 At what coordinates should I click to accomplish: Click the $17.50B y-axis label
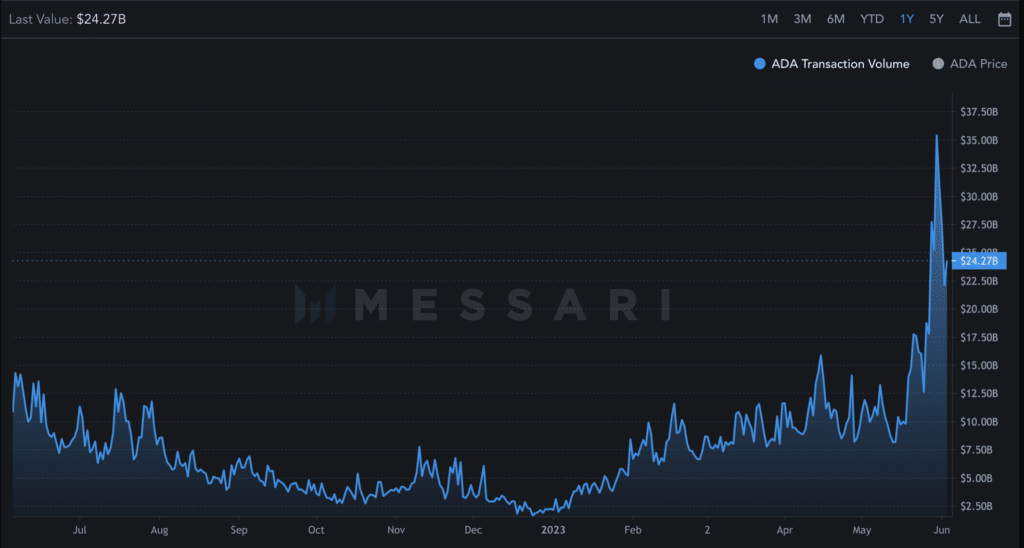pyautogui.click(x=979, y=338)
